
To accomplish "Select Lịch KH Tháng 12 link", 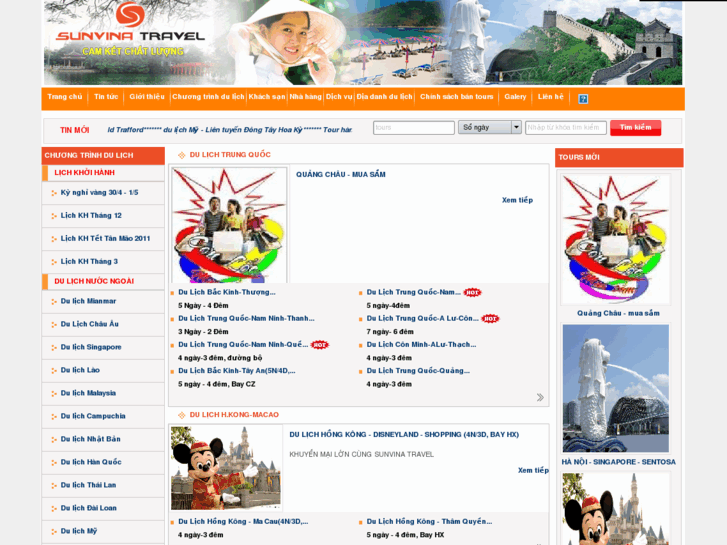I will tap(91, 216).
